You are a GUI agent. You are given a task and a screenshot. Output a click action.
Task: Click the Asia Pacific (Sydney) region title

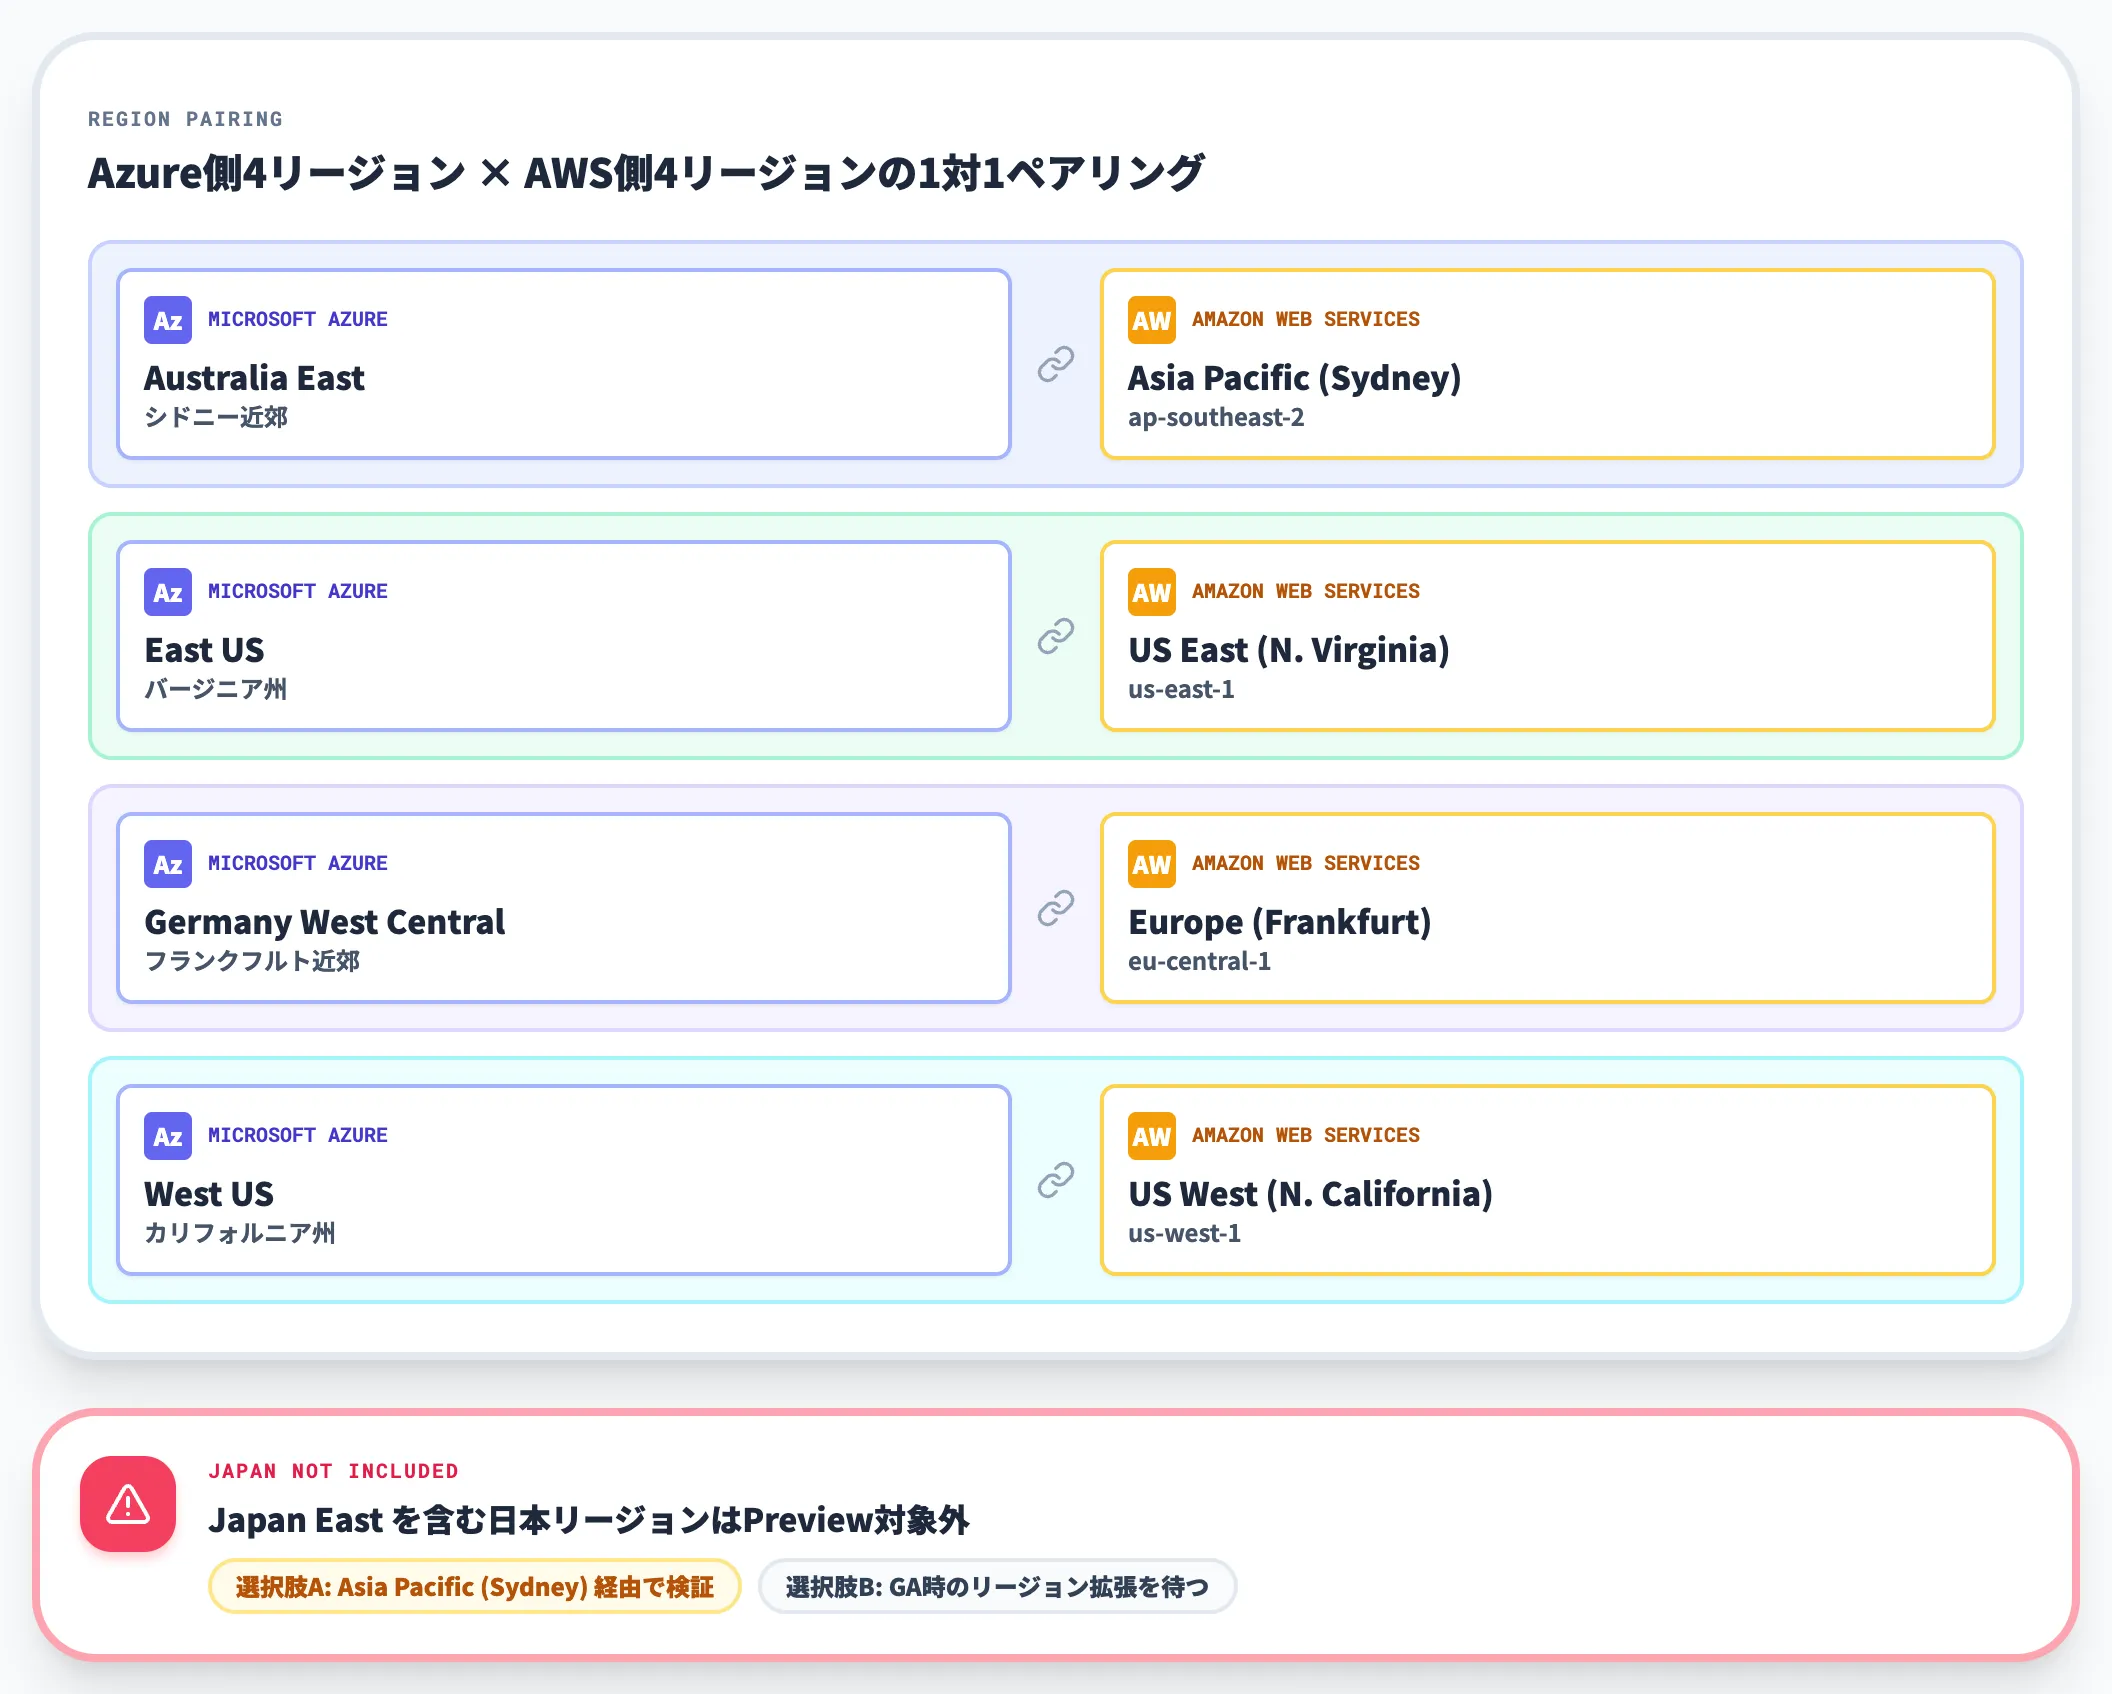click(1295, 378)
